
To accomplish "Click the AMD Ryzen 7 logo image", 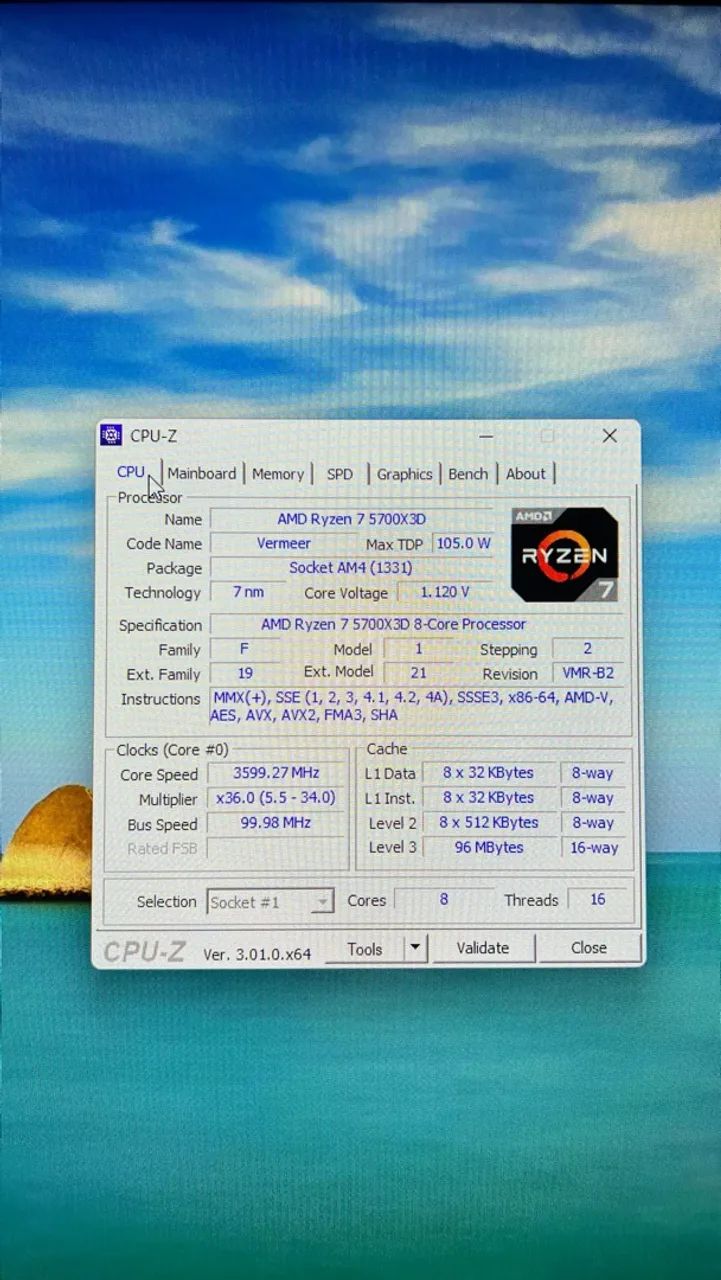I will click(x=565, y=555).
